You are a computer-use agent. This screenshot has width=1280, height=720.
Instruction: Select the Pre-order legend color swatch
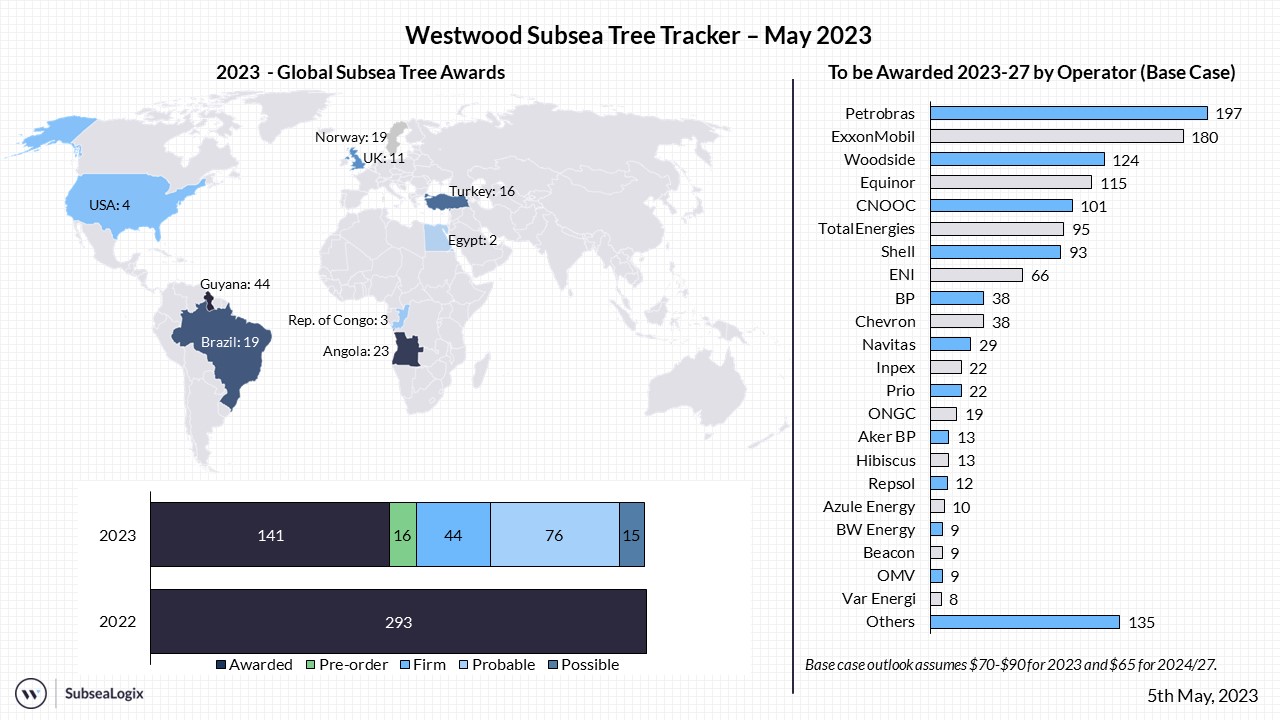coord(311,665)
